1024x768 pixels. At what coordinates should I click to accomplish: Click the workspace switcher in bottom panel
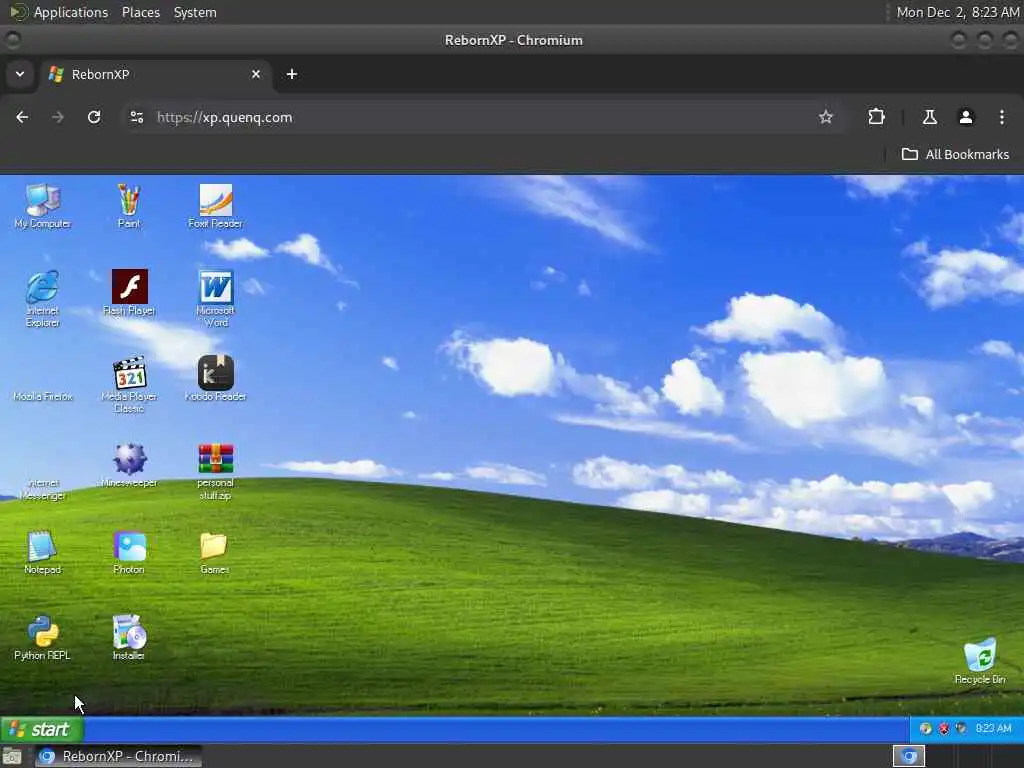pos(908,756)
